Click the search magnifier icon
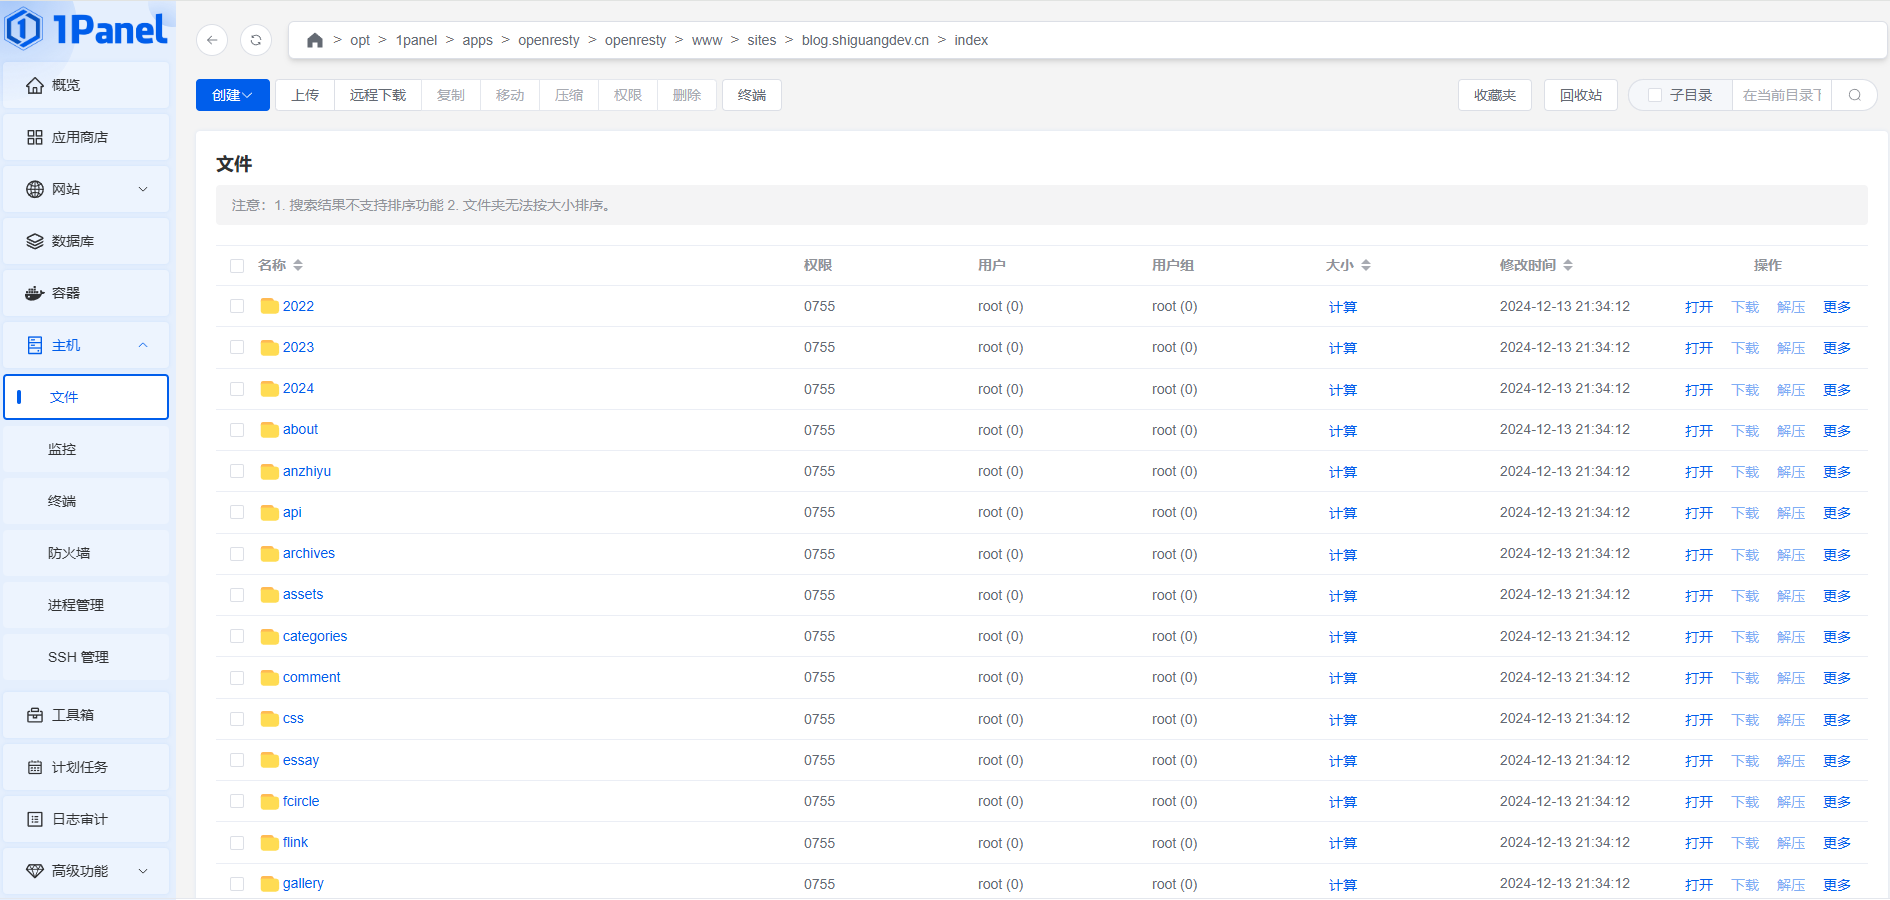Screen dimensions: 1890x900 (1855, 95)
